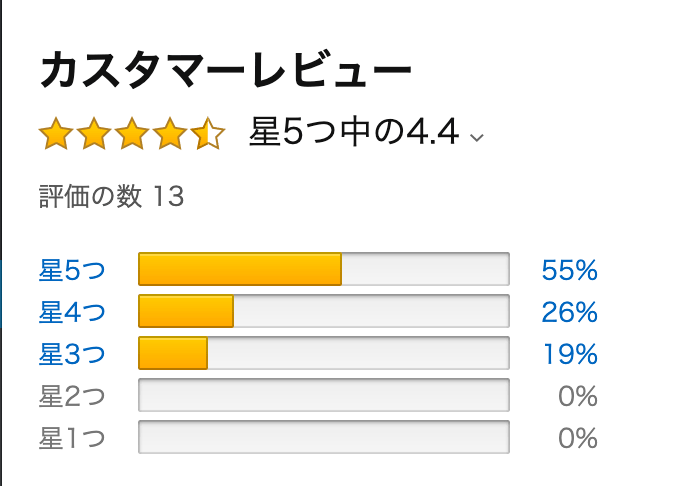Select the 26% percentage link
The height and width of the screenshot is (486, 674).
pos(570,312)
